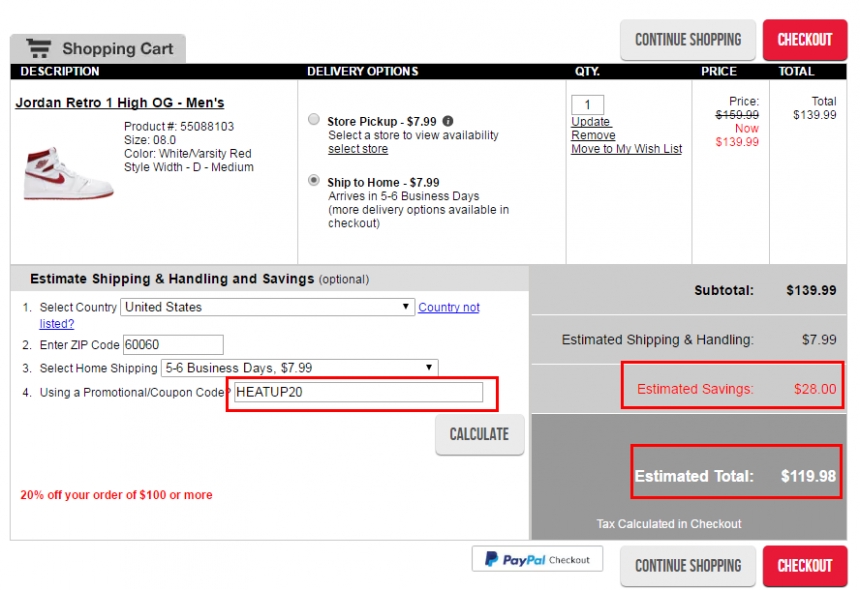Click the DELIVERY OPTIONS column header
Viewport: 860px width, 590px height.
coord(363,71)
